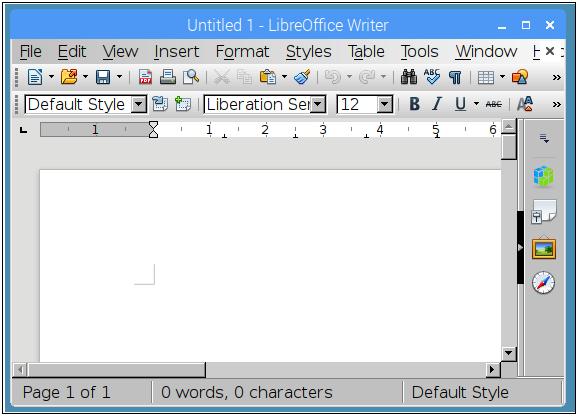Export directly as PDF icon
578x418 pixels.
click(146, 77)
